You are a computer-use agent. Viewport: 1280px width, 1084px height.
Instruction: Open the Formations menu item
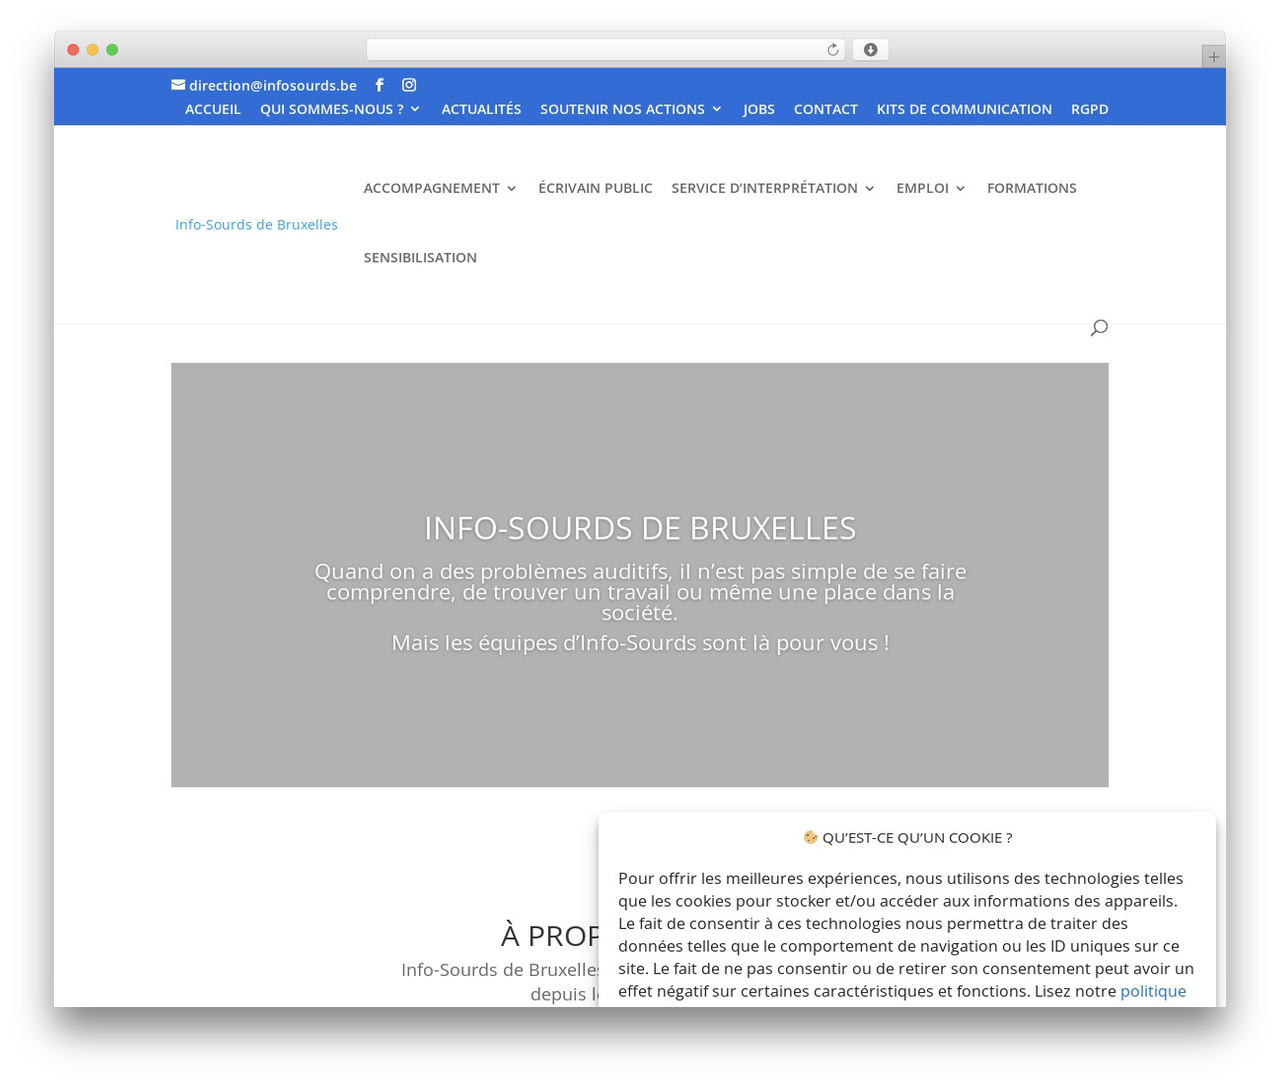[1032, 188]
